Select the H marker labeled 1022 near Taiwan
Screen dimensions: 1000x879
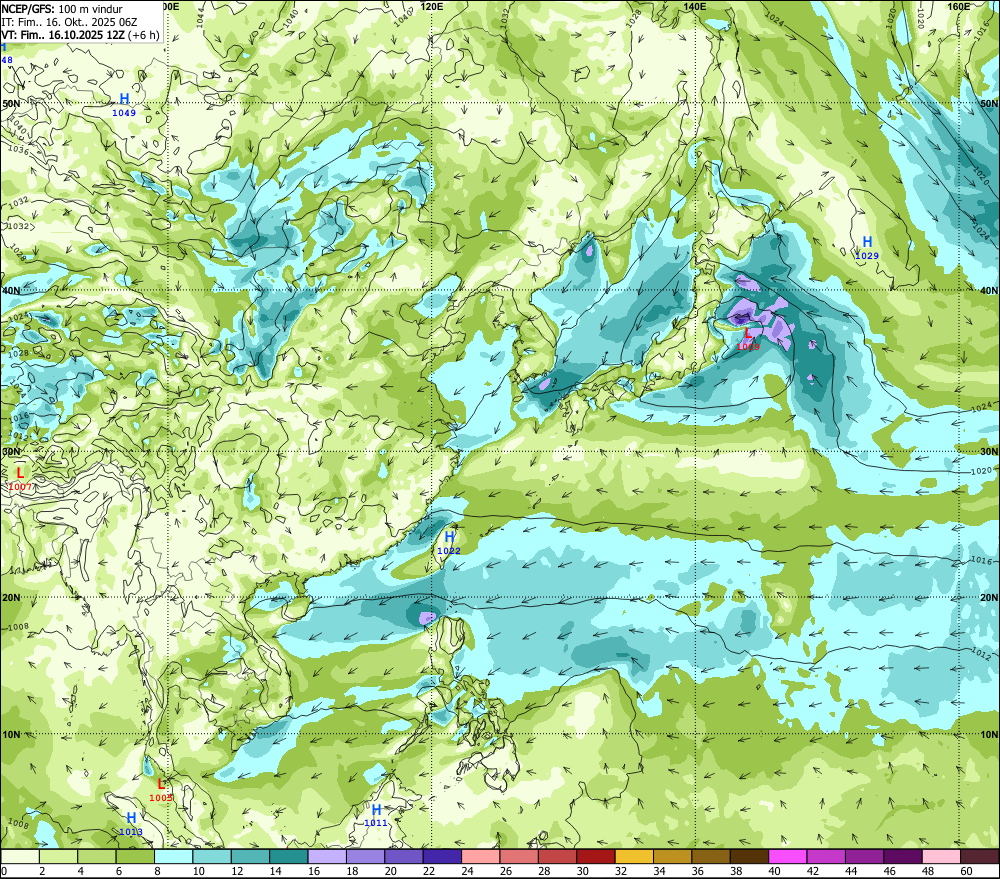[449, 536]
